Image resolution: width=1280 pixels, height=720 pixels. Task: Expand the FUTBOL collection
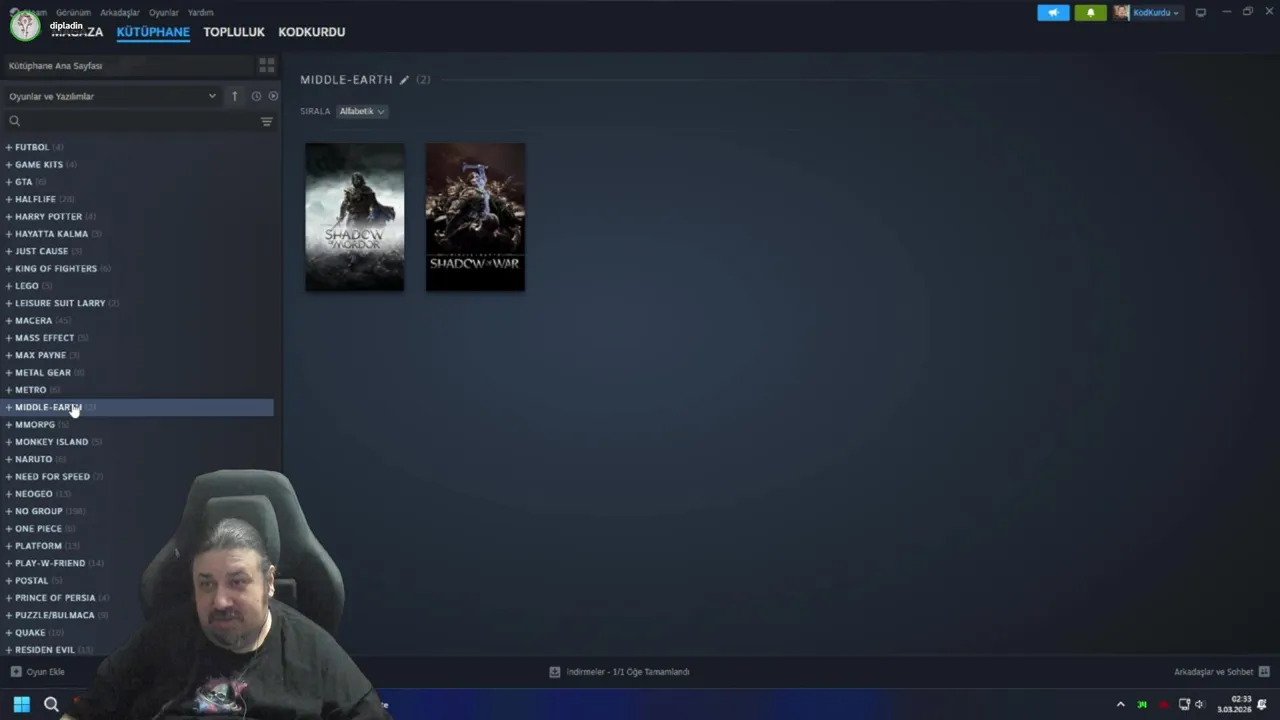tap(9, 147)
